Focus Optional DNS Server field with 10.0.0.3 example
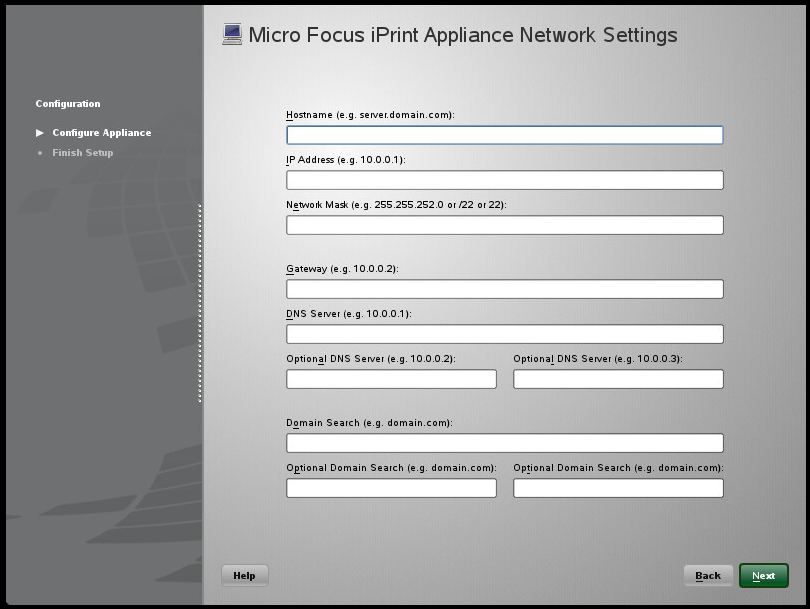The width and height of the screenshot is (810, 609). pyautogui.click(x=618, y=379)
